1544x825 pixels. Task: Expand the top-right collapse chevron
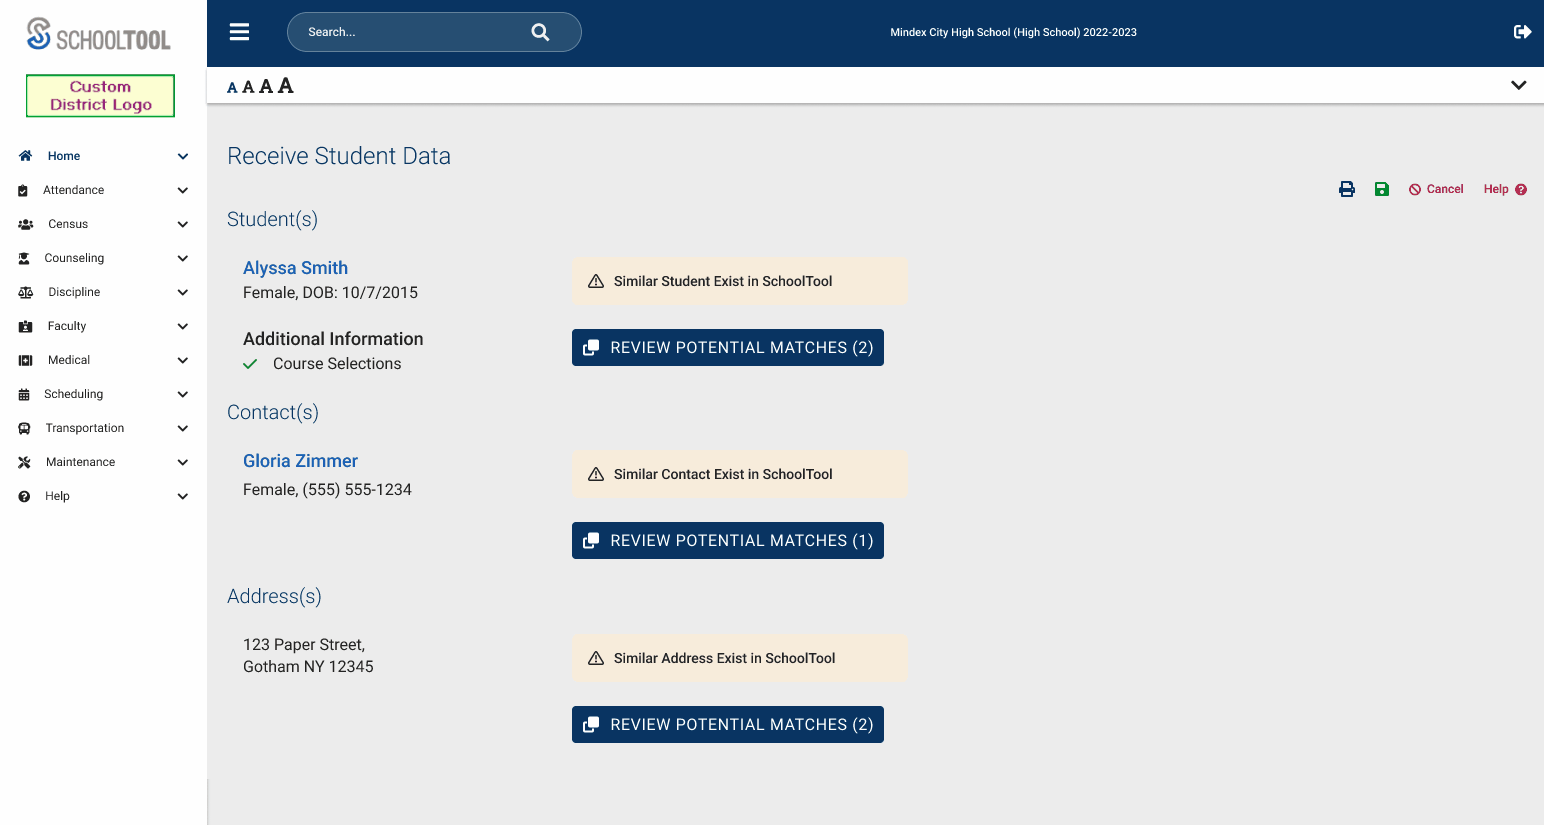pyautogui.click(x=1518, y=85)
